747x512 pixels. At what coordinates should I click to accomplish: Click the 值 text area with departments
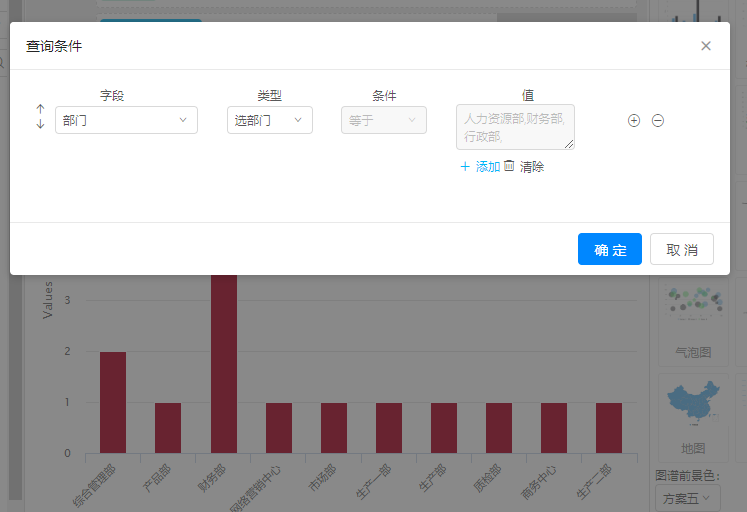click(x=515, y=127)
